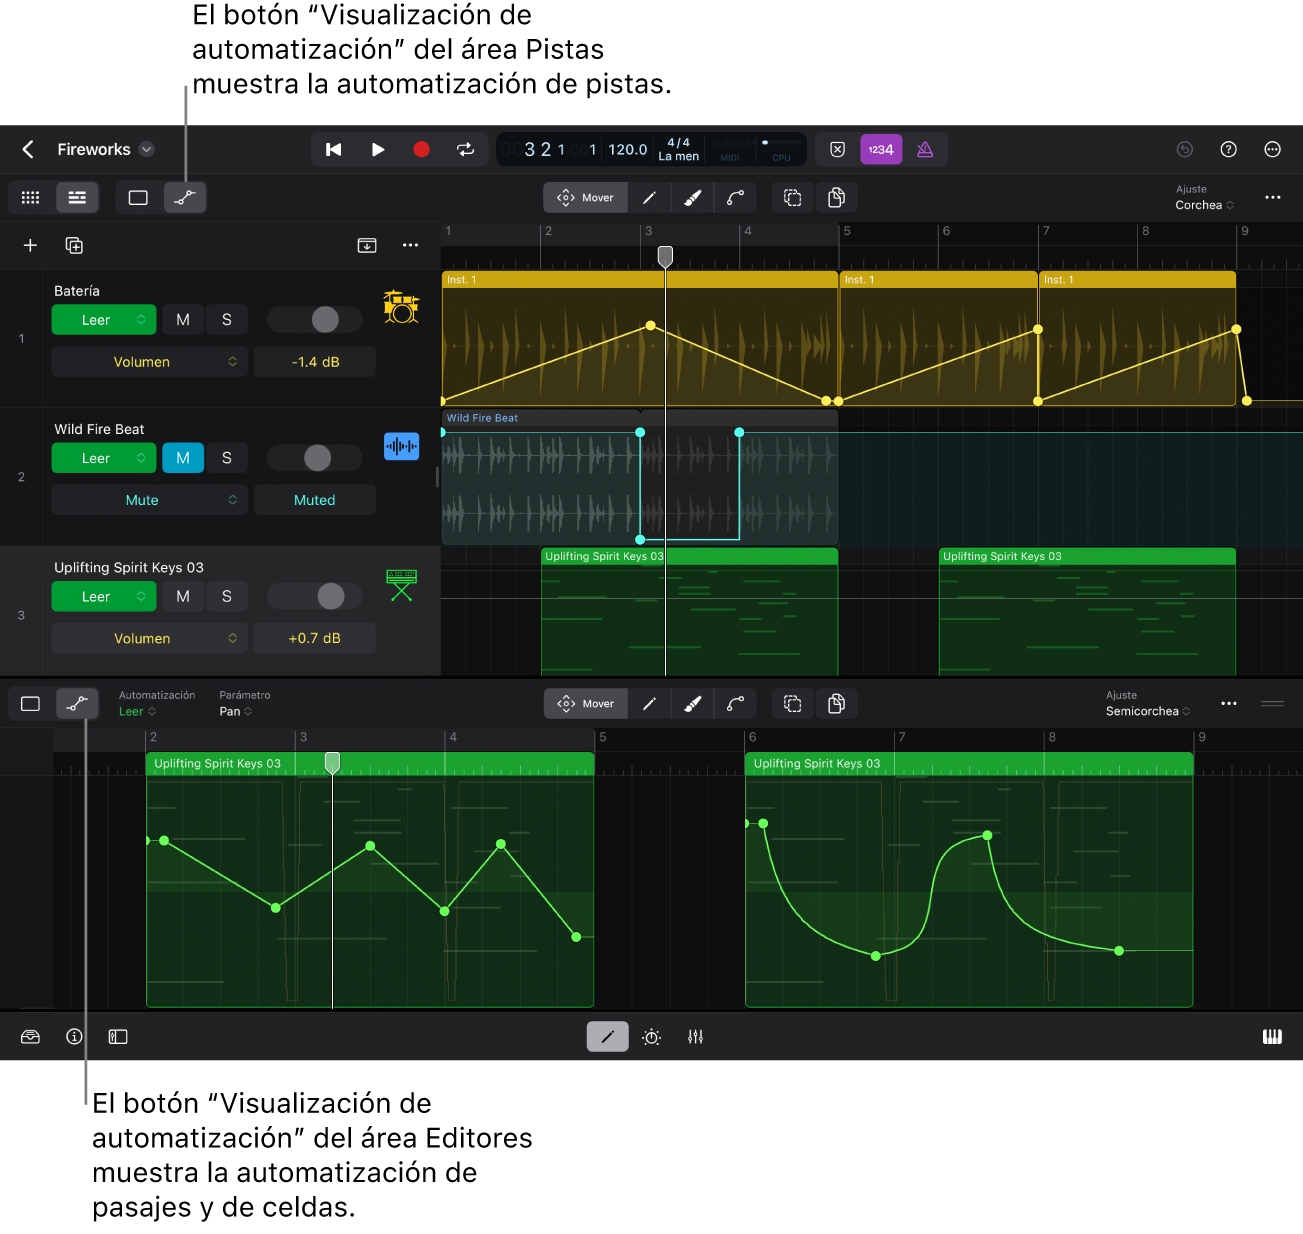Add a new track with plus
Viewport: 1303px width, 1234px height.
point(30,245)
